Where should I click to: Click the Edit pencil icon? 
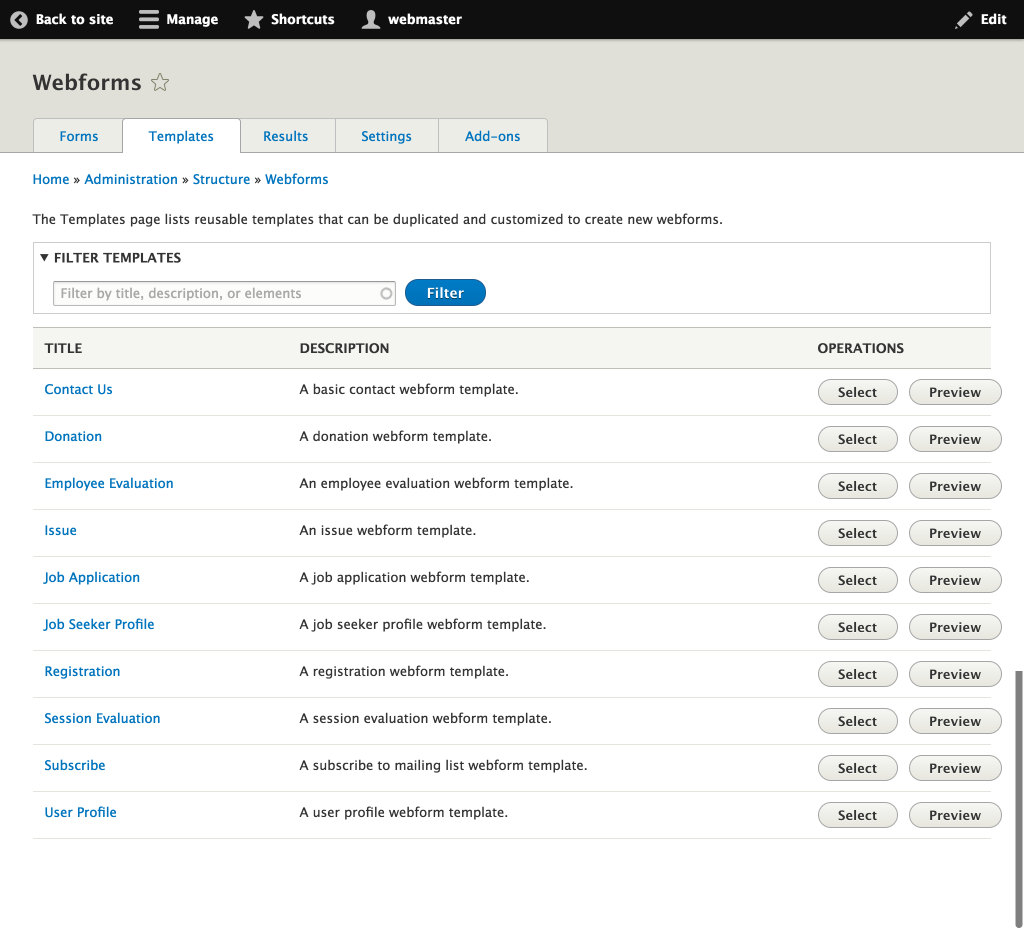964,20
